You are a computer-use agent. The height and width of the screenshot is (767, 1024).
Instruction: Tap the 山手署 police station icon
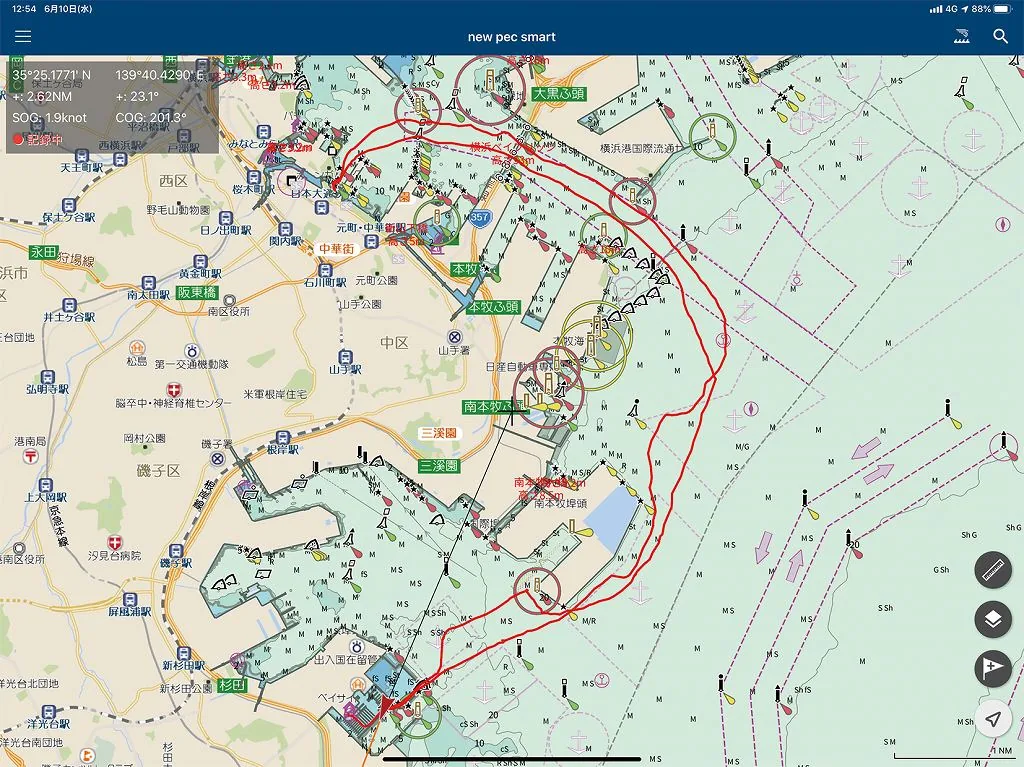point(455,337)
